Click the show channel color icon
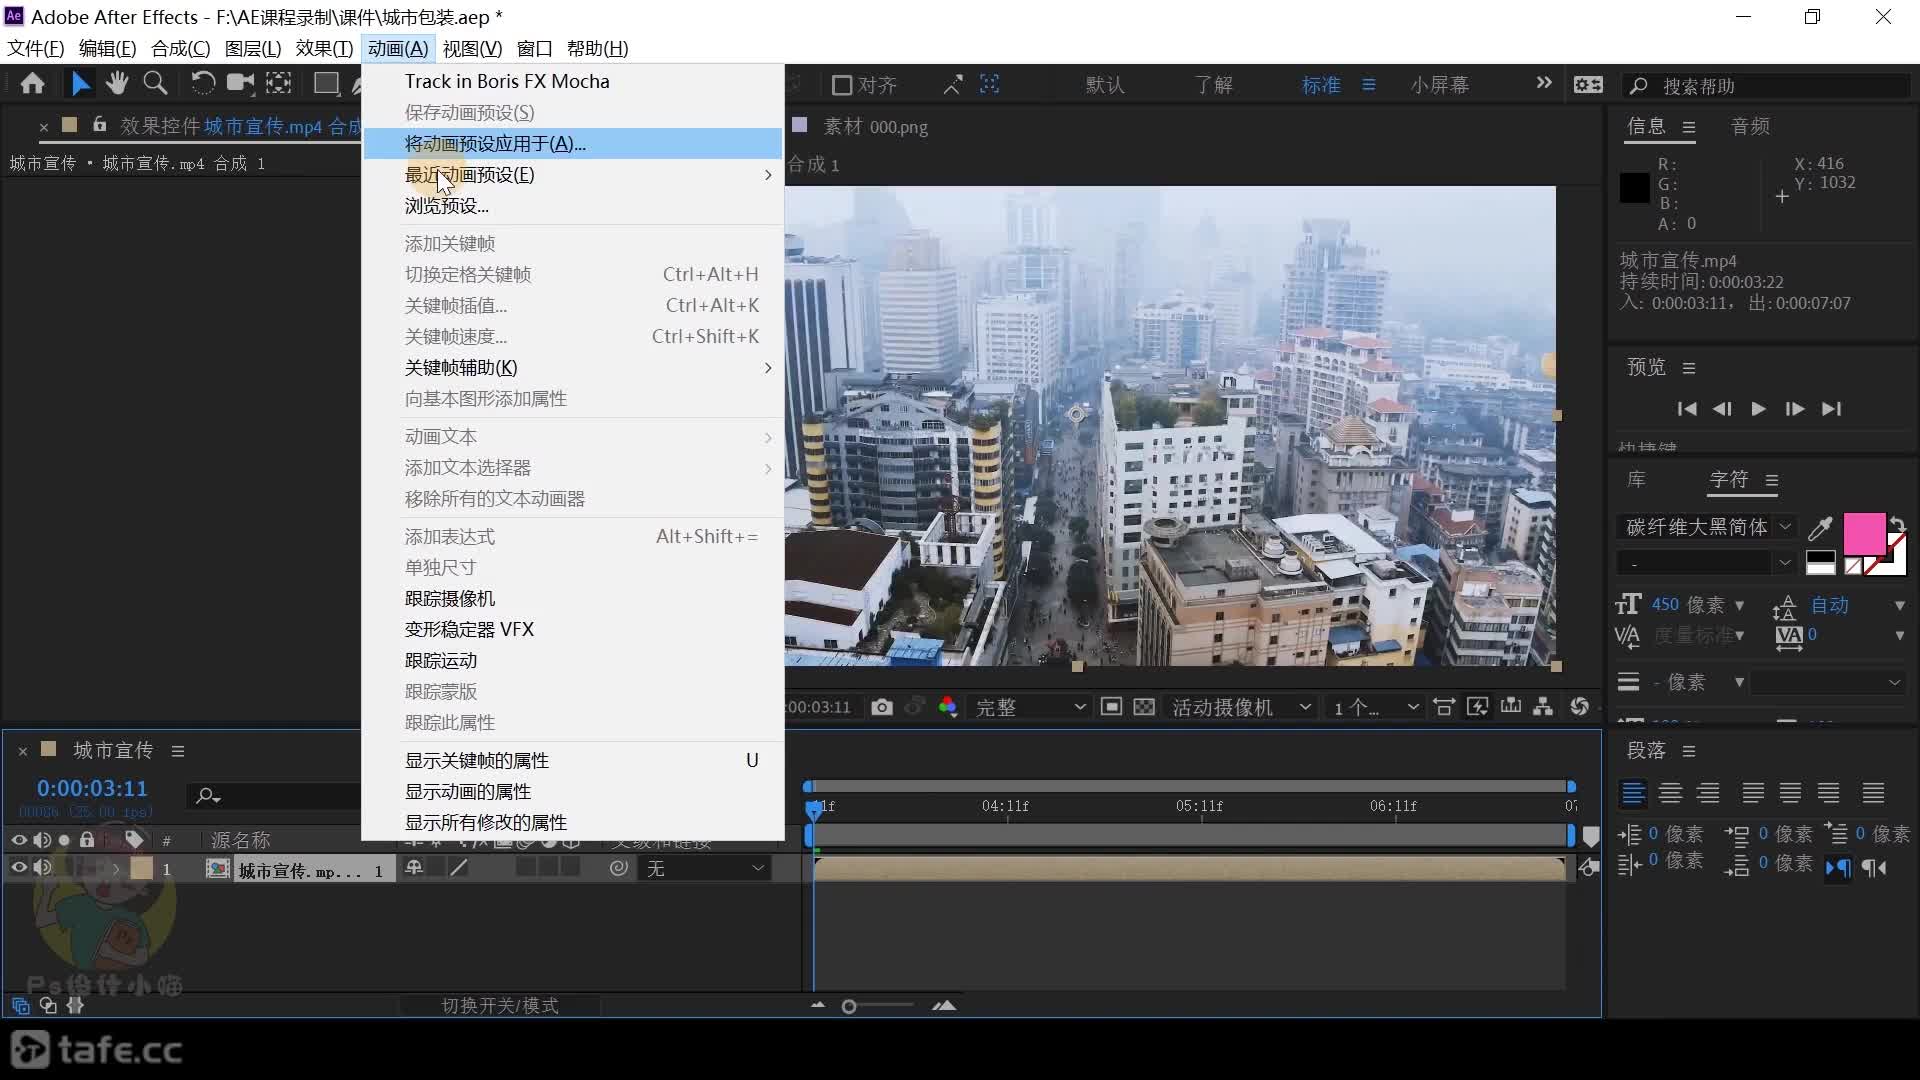 pos(947,707)
